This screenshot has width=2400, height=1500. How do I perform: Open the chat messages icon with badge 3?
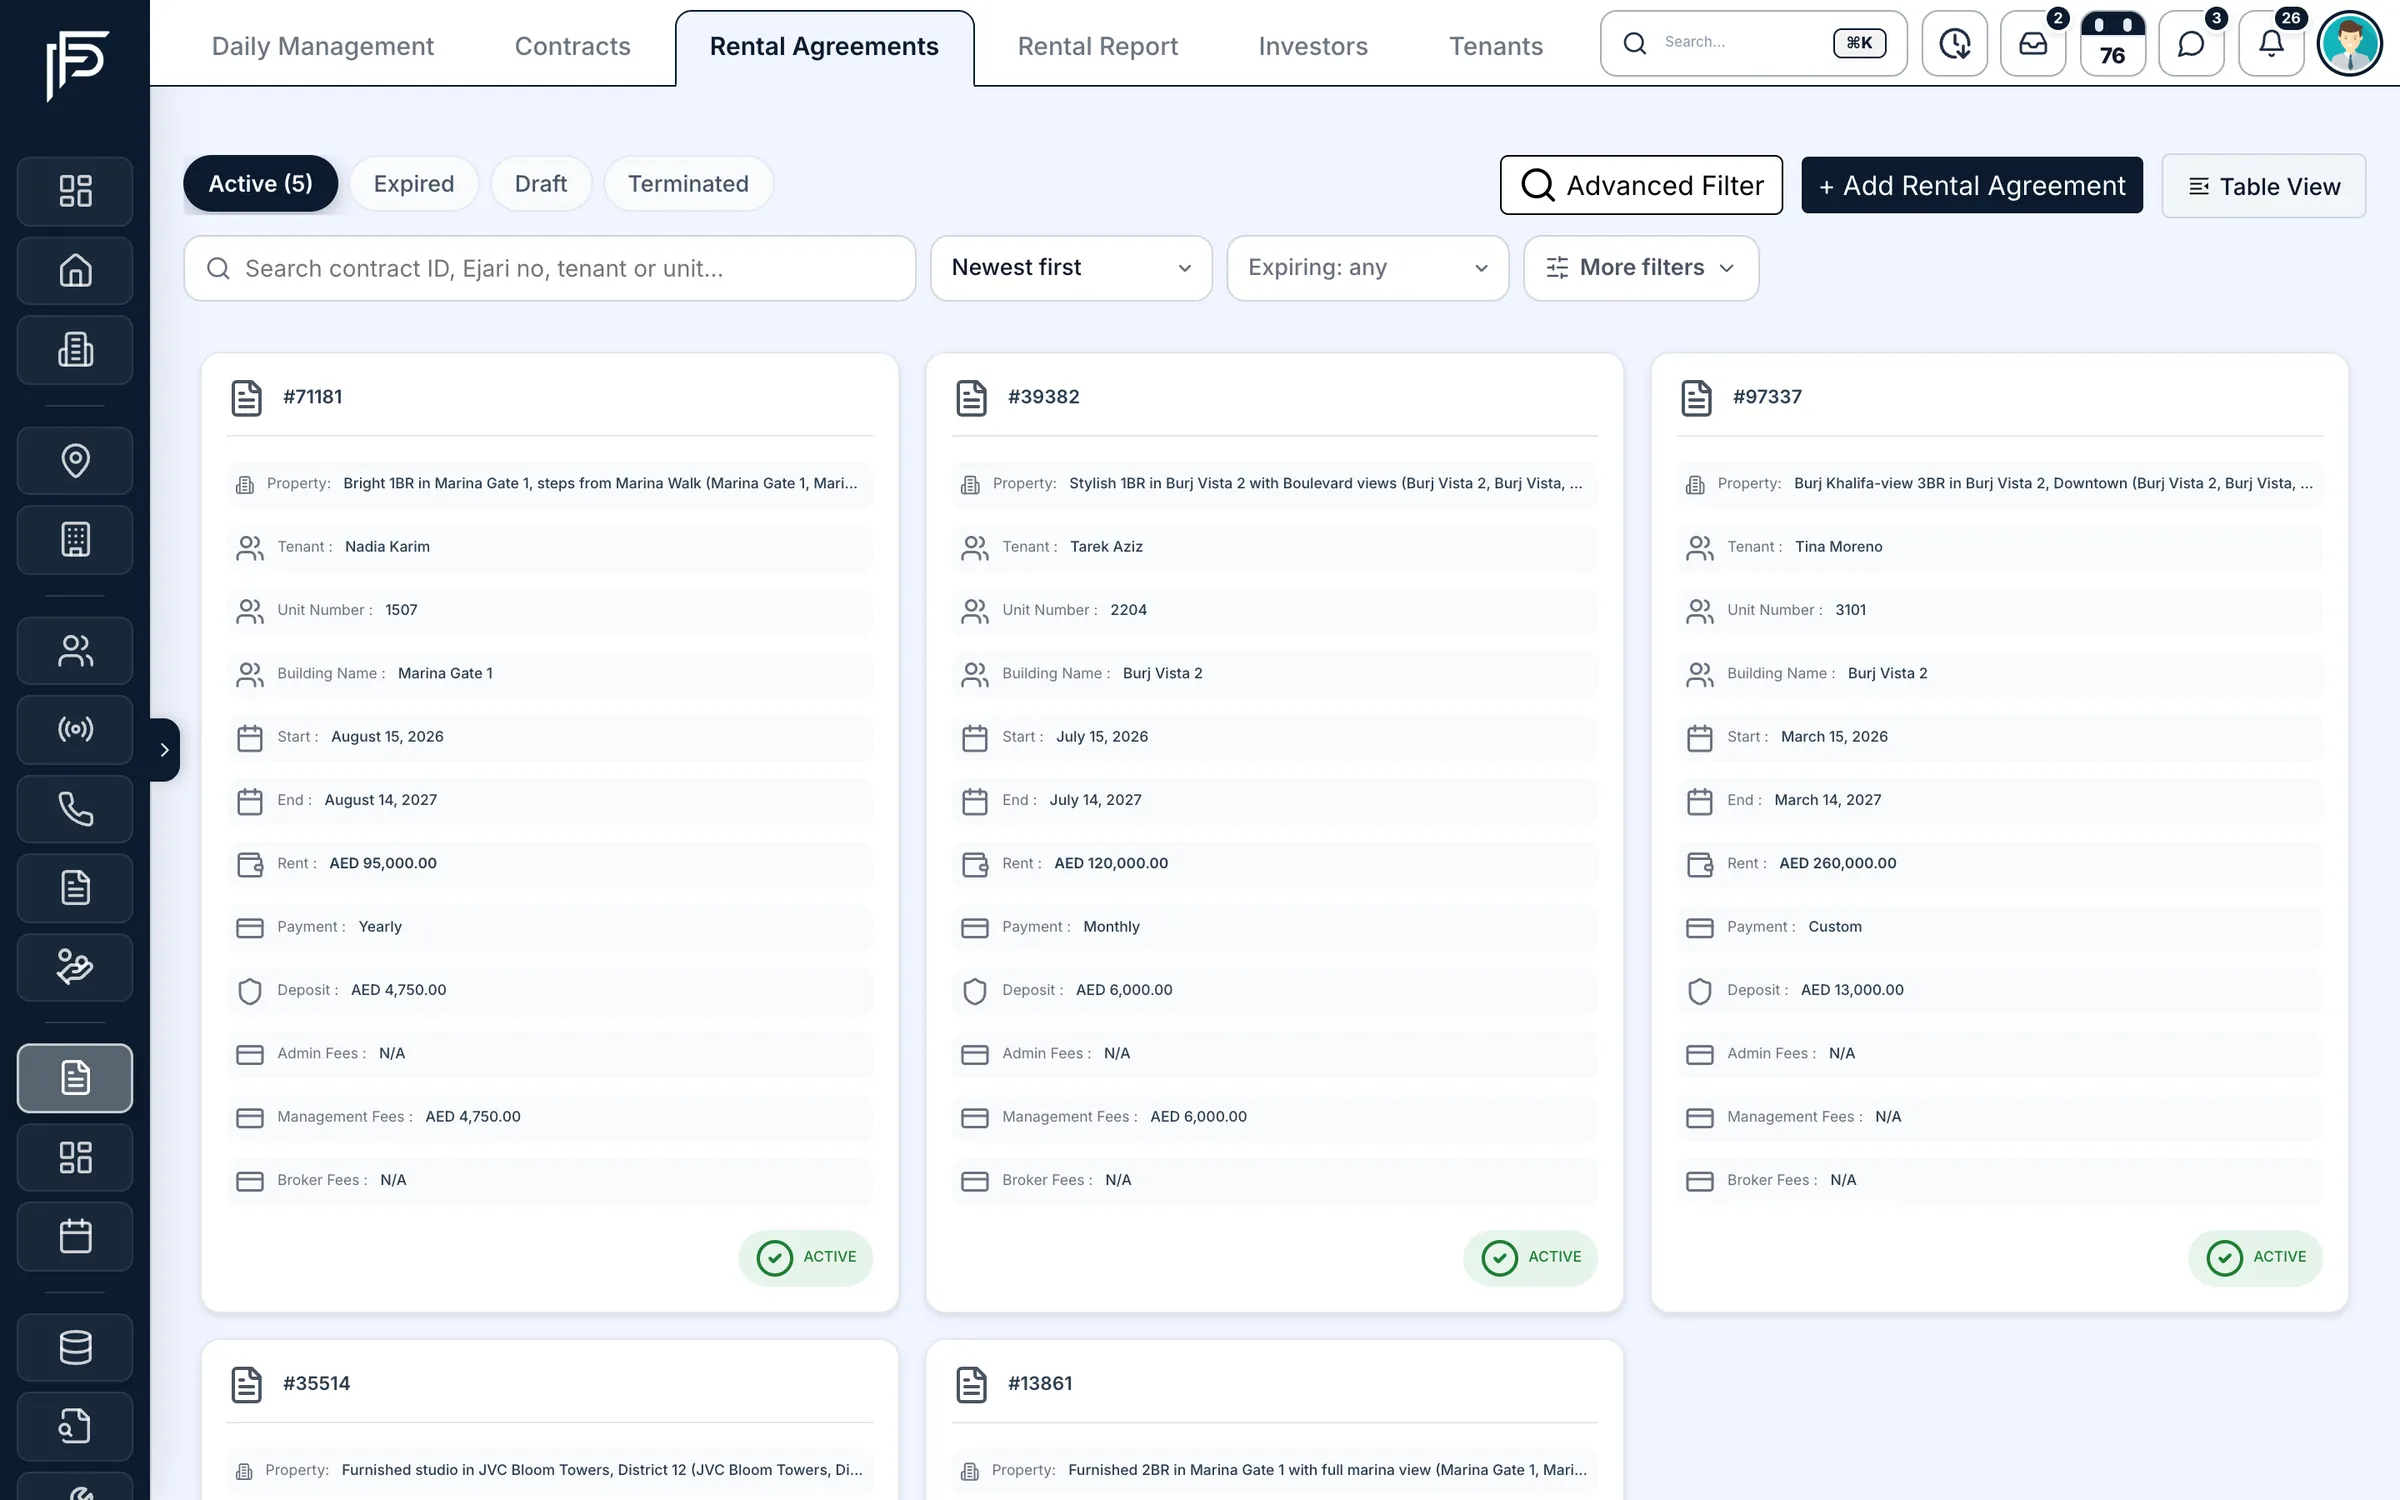click(x=2191, y=43)
